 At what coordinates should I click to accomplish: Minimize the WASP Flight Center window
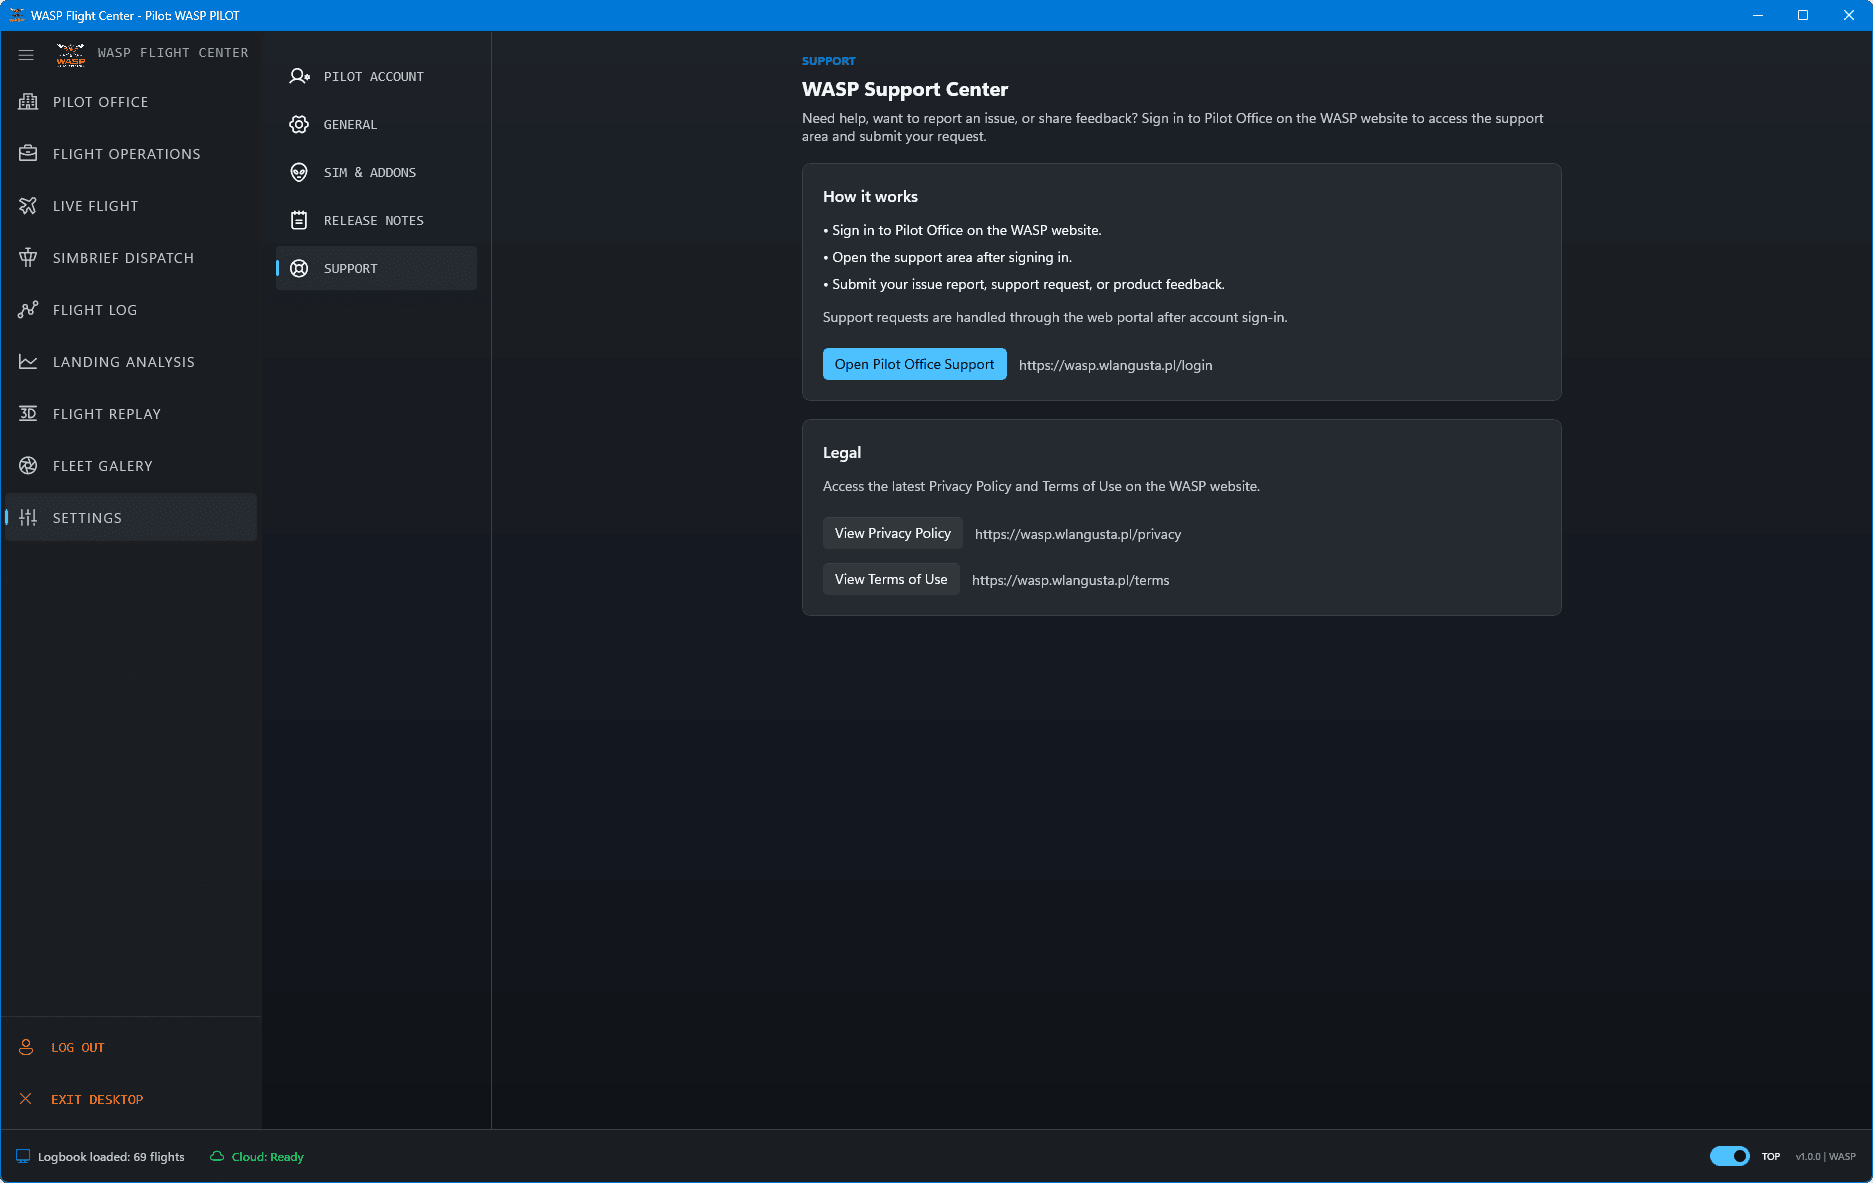pyautogui.click(x=1757, y=15)
